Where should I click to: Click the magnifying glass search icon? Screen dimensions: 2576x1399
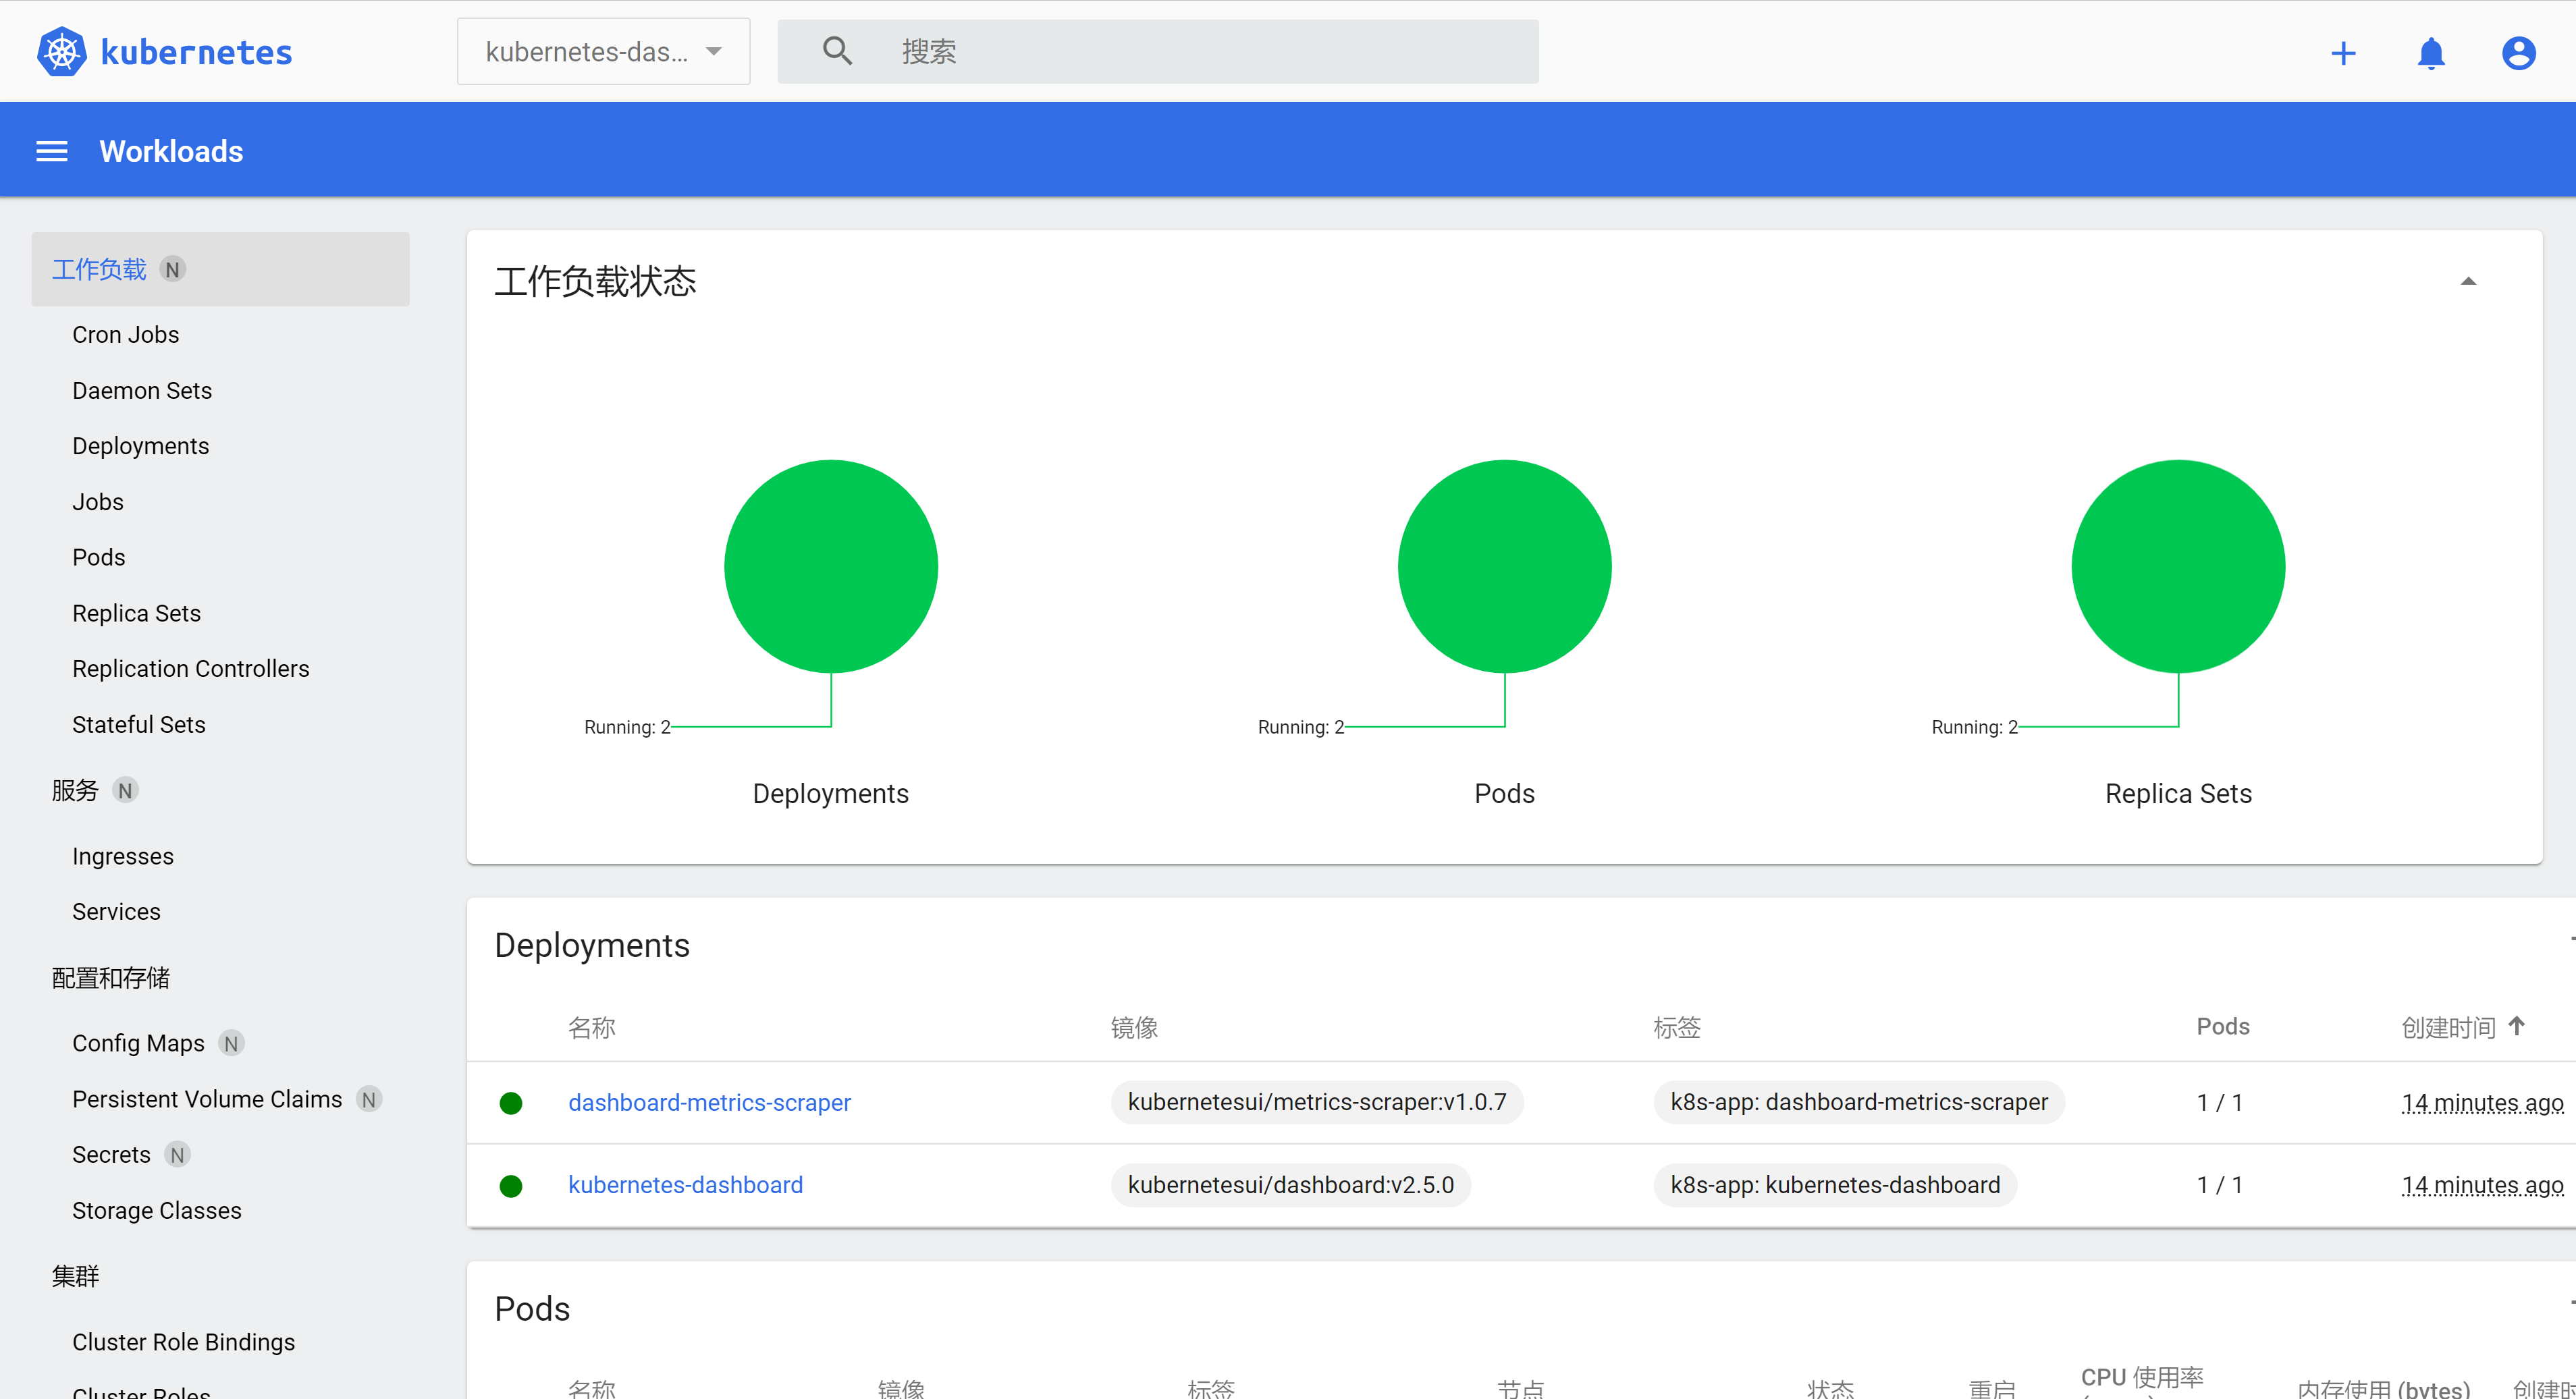point(837,51)
